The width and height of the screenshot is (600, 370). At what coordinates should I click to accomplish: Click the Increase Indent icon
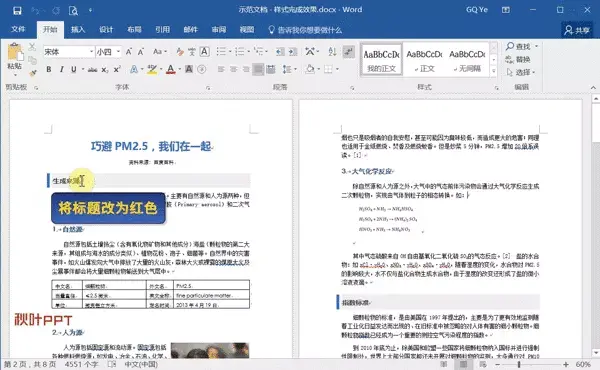pyautogui.click(x=293, y=52)
